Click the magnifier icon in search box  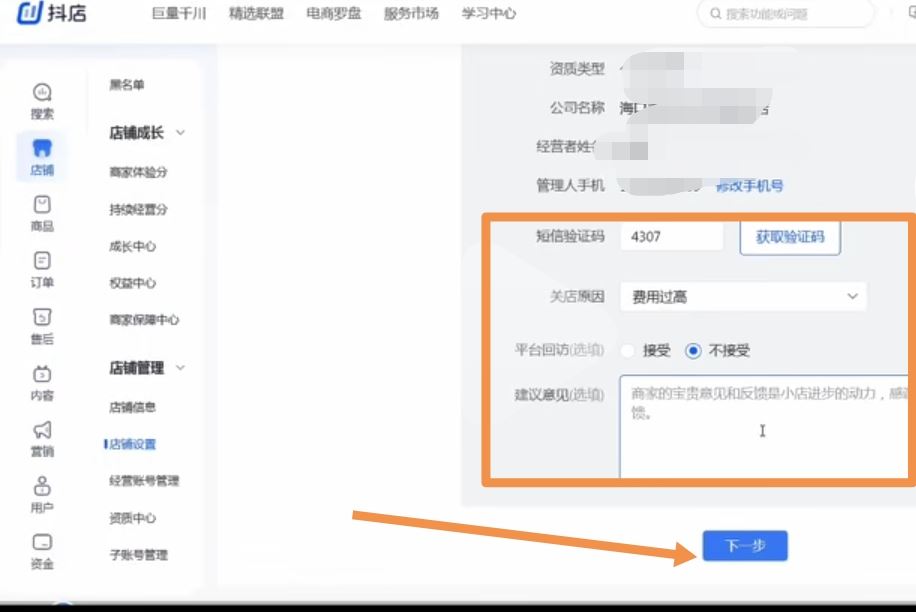[x=716, y=13]
